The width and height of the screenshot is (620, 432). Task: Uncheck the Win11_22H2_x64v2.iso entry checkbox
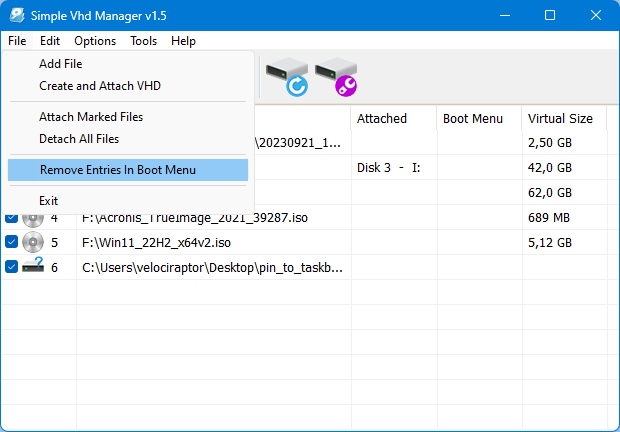coord(11,242)
